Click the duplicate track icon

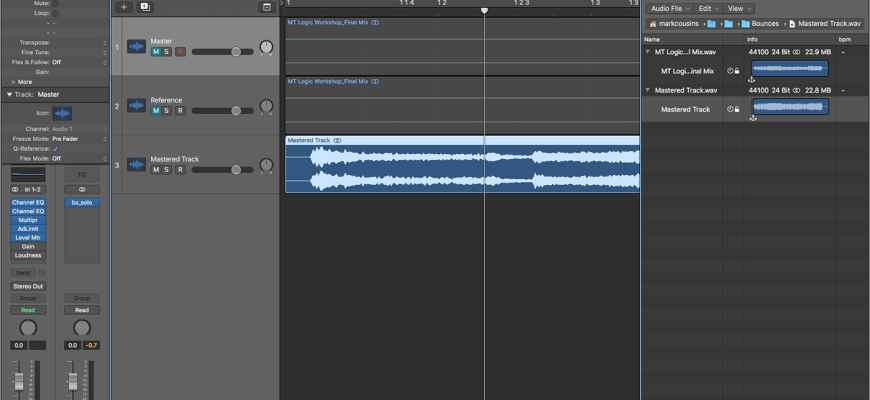pos(145,7)
